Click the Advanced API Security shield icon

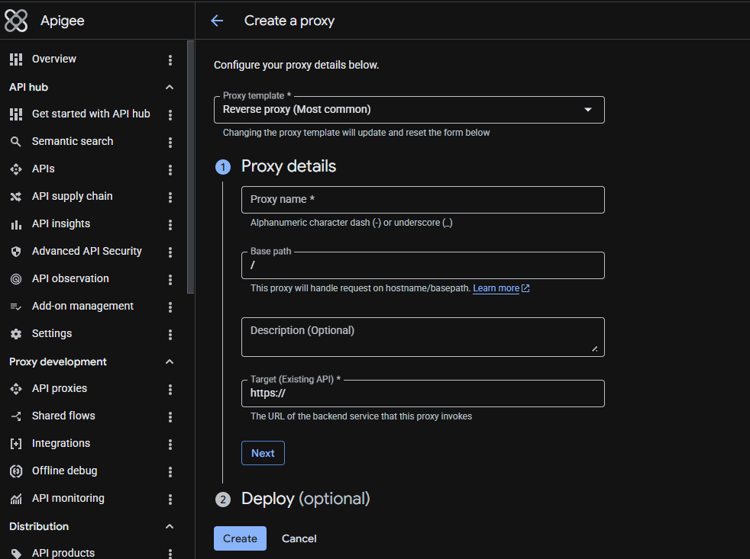coord(16,252)
